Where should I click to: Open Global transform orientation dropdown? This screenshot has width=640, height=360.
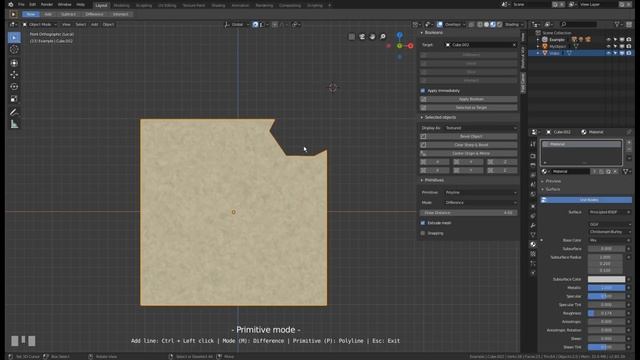[237, 24]
